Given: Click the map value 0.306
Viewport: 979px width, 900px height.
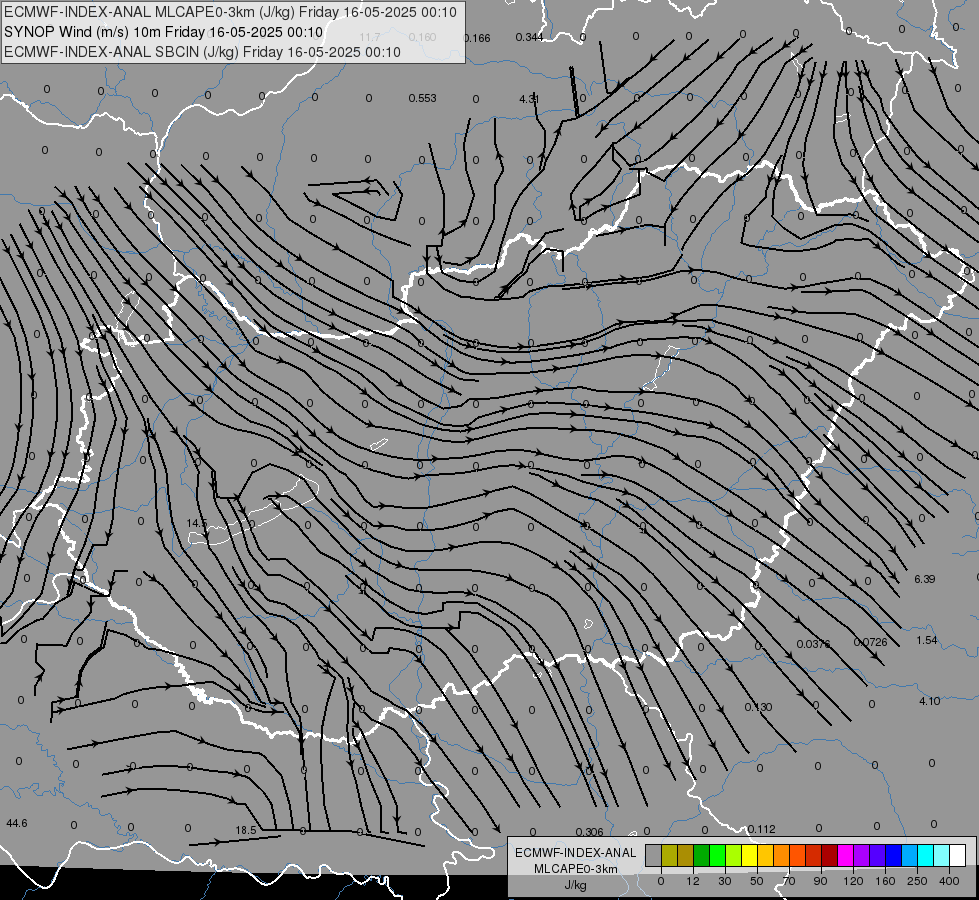Looking at the screenshot, I should pyautogui.click(x=589, y=832).
